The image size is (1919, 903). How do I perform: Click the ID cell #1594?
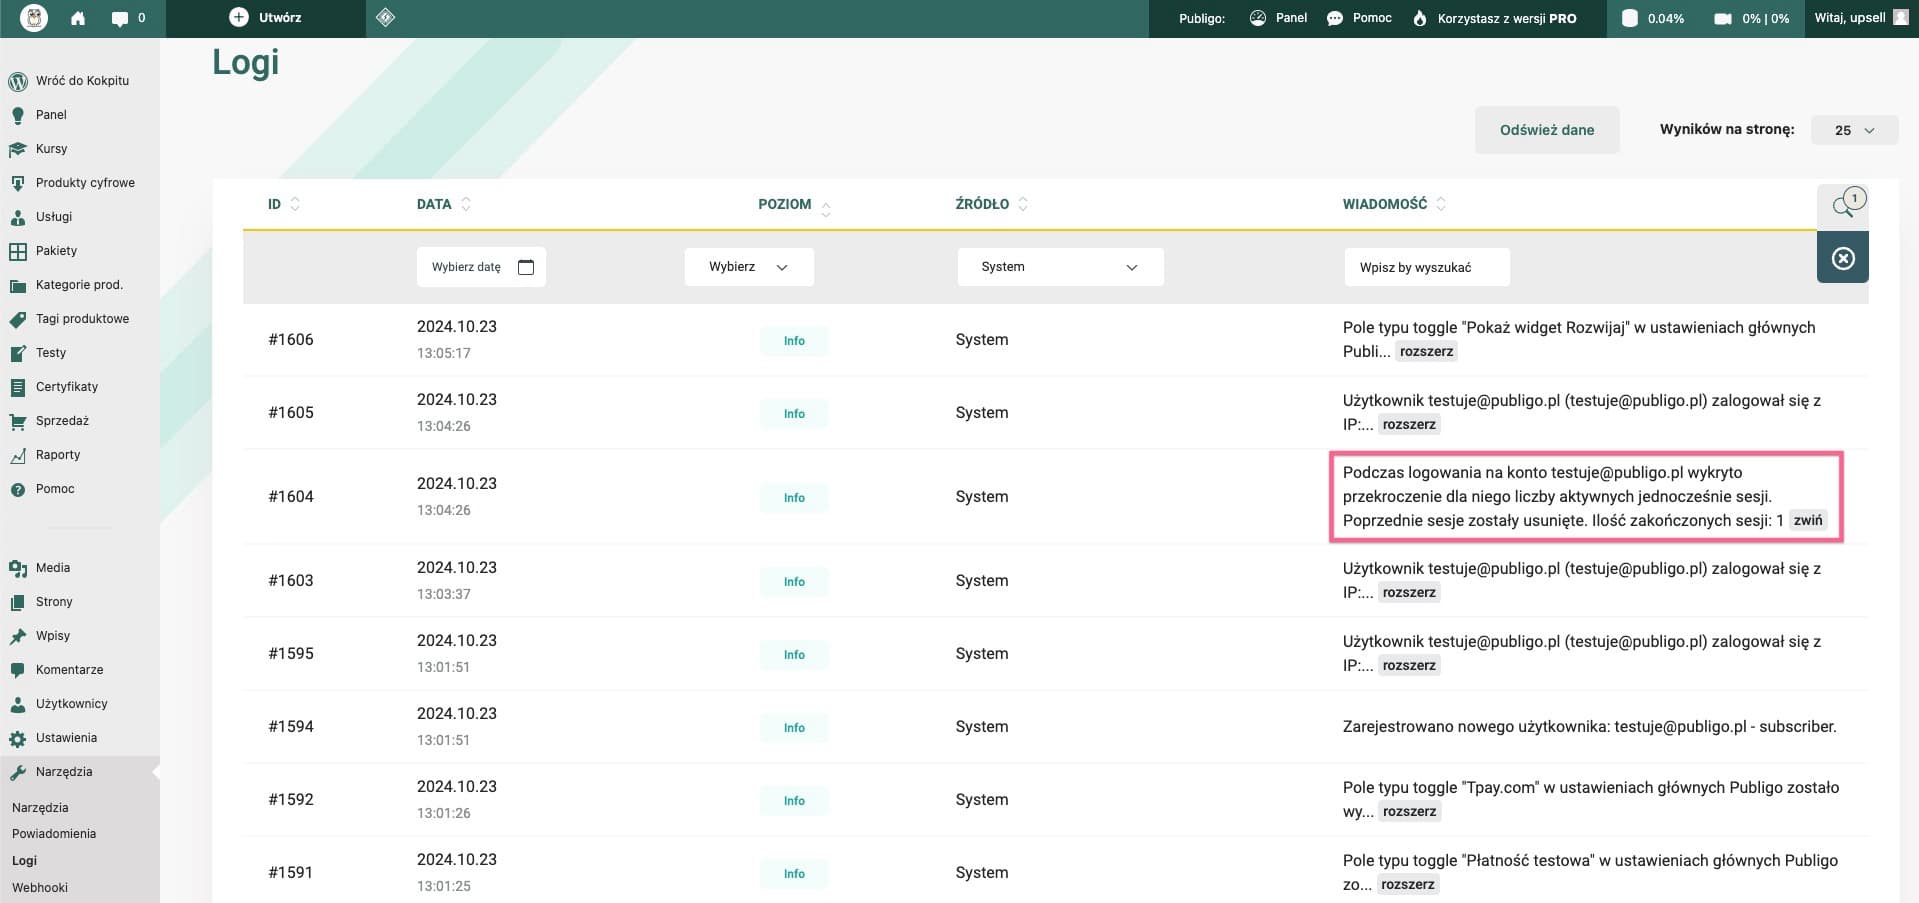point(291,727)
